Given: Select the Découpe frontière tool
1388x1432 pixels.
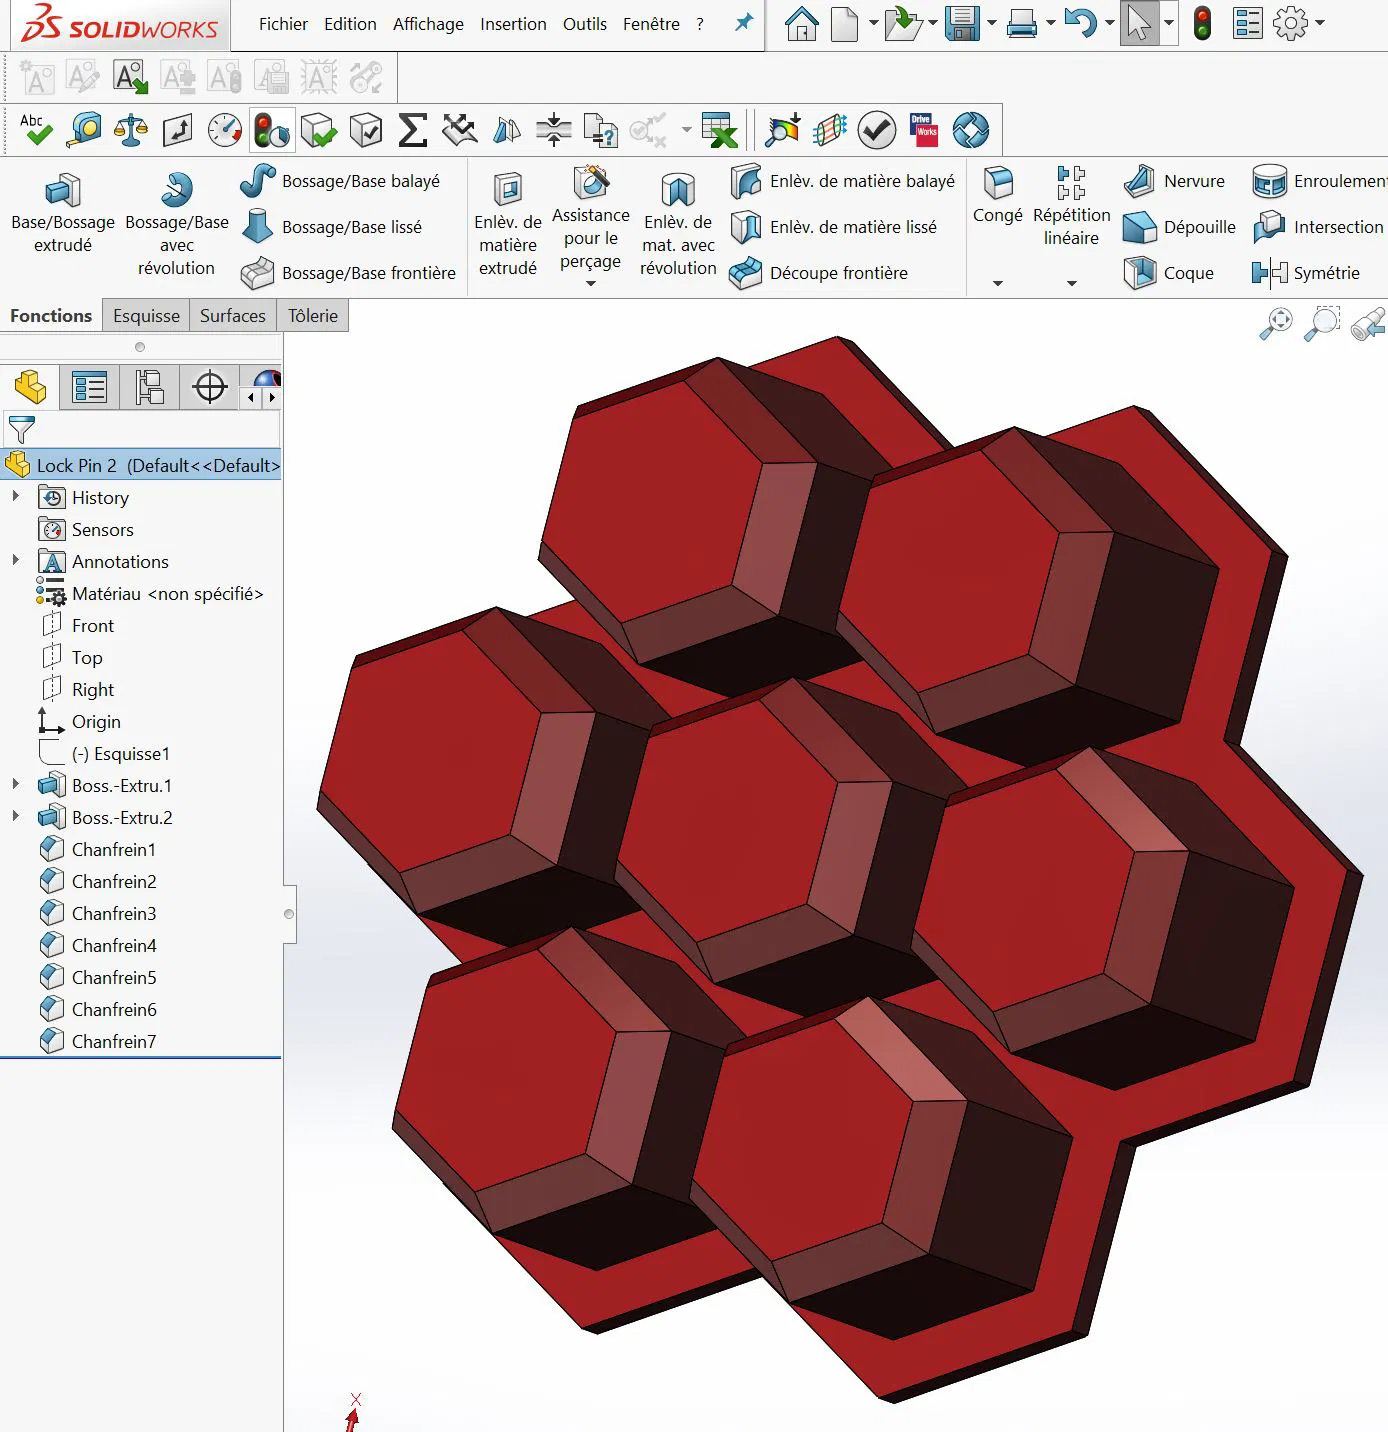Looking at the screenshot, I should click(x=818, y=273).
